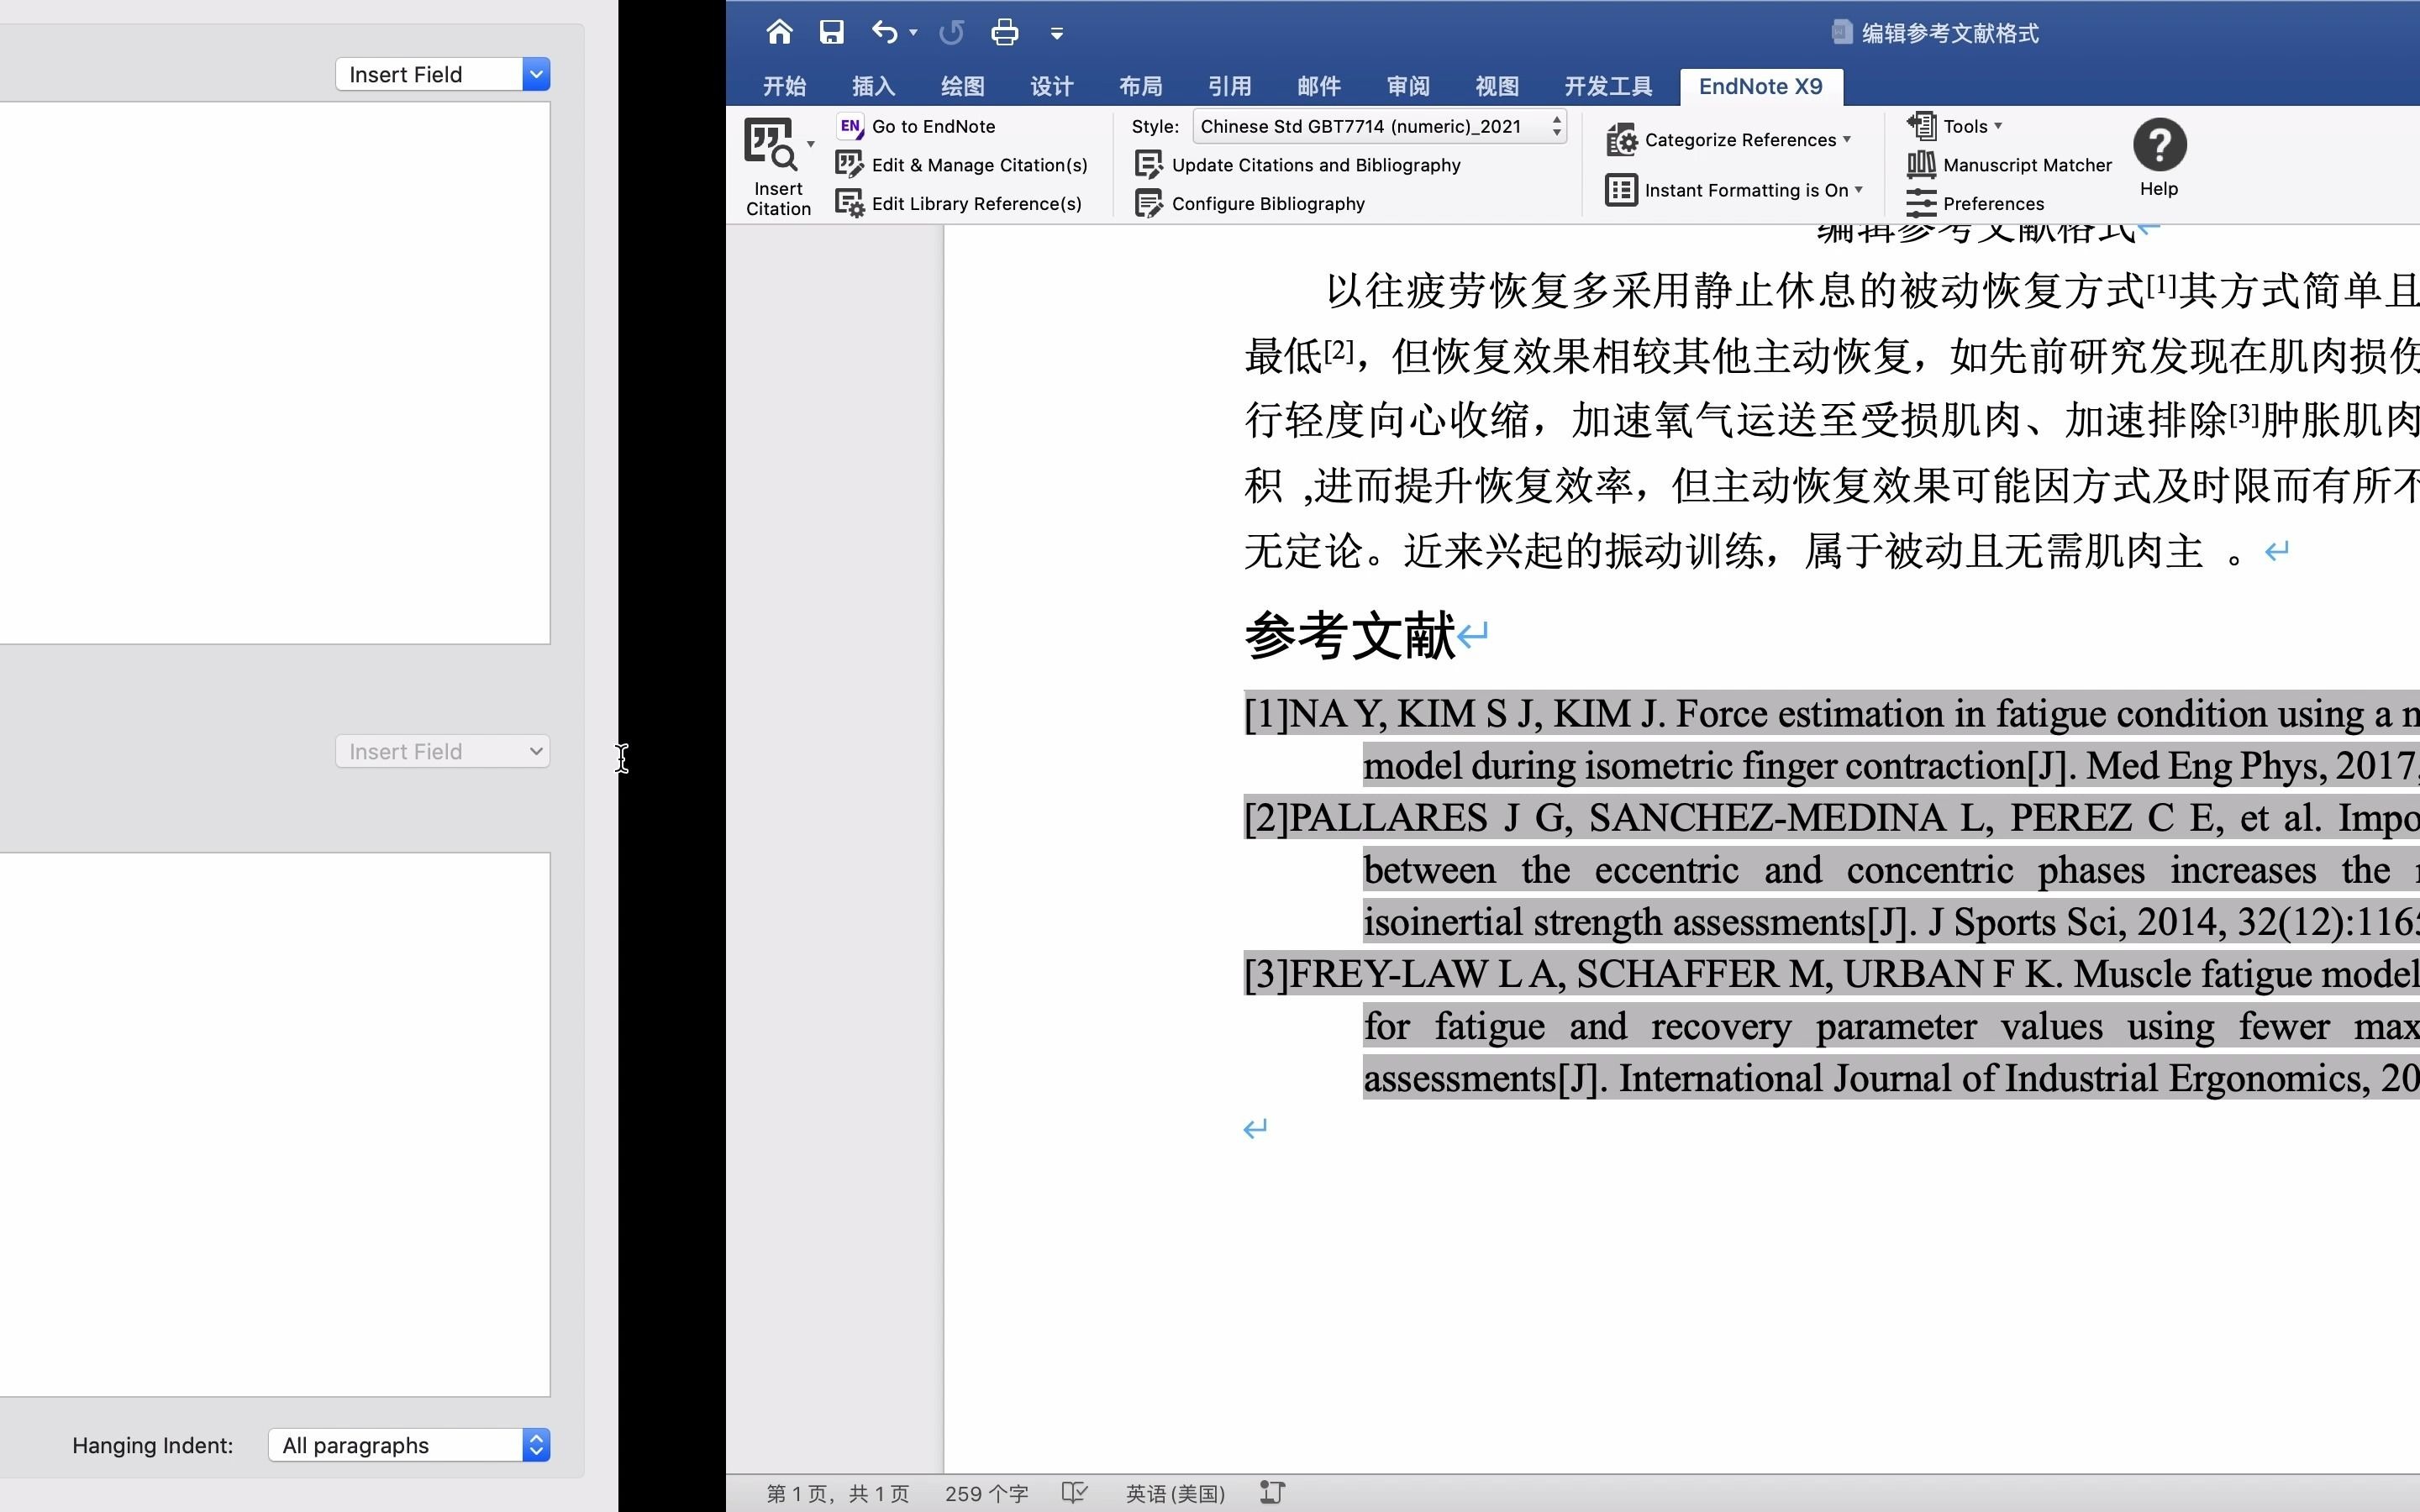Click reference [3] FREY-LAW L A entry
This screenshot has width=2420, height=1512.
[x=1831, y=1026]
